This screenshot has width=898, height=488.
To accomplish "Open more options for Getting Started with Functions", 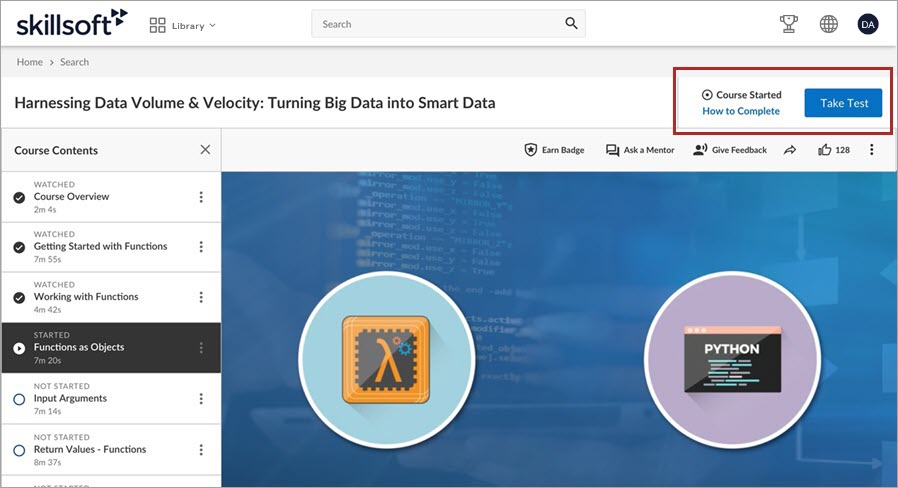I will click(x=201, y=247).
